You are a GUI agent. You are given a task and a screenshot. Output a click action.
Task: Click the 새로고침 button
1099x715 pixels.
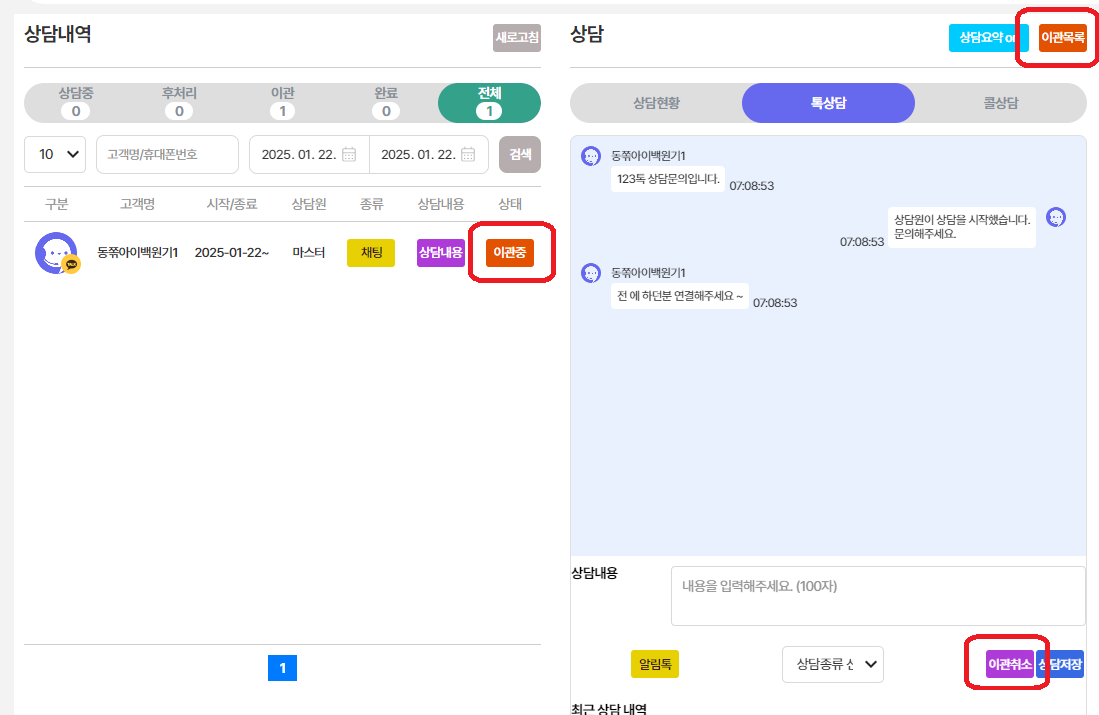[516, 38]
